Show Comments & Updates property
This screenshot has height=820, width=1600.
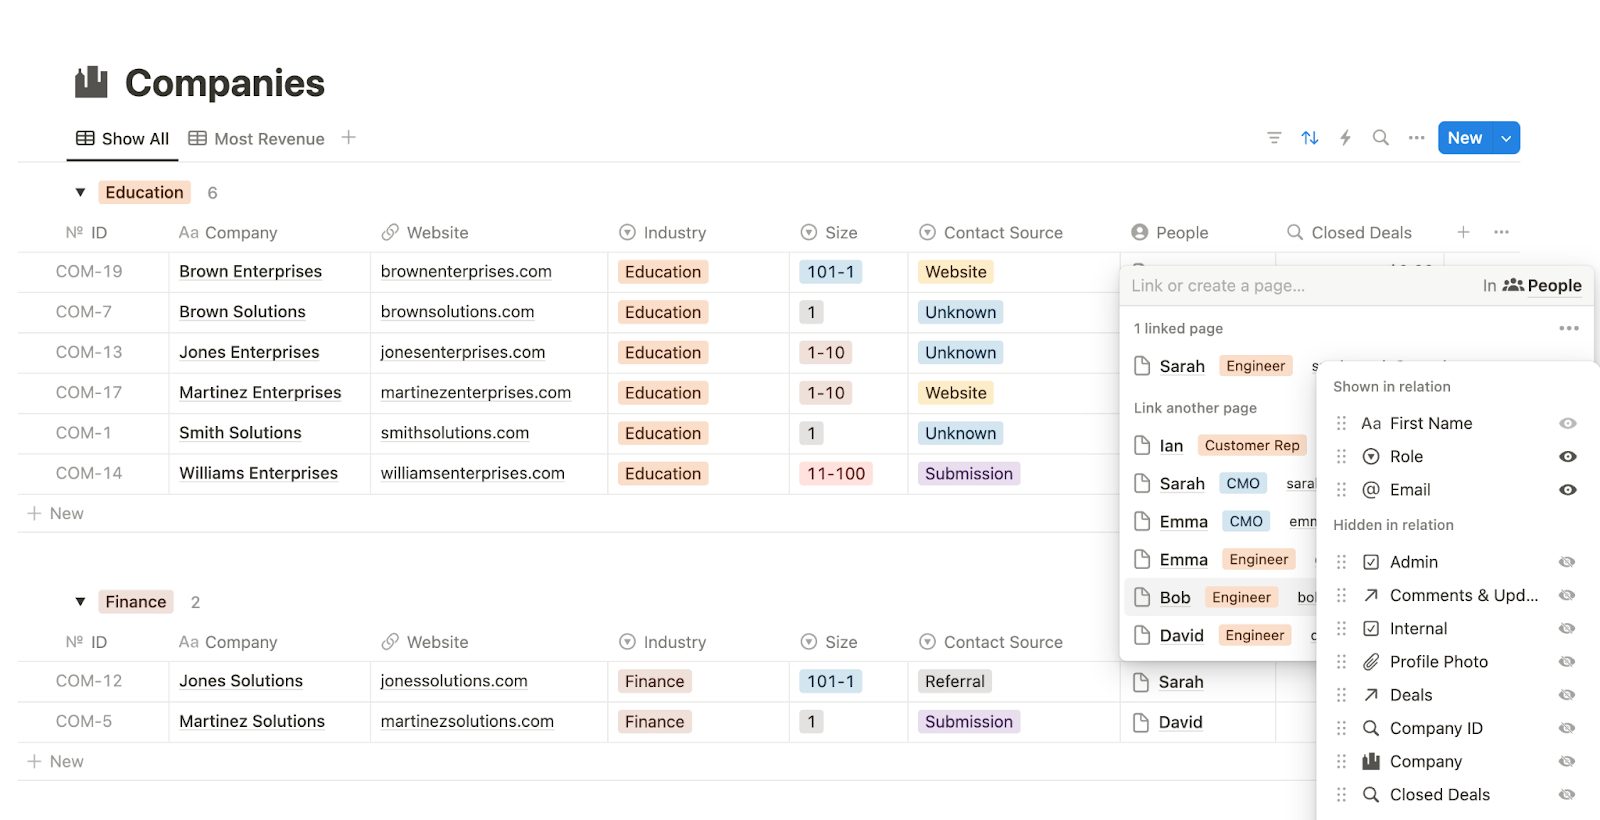pos(1567,595)
